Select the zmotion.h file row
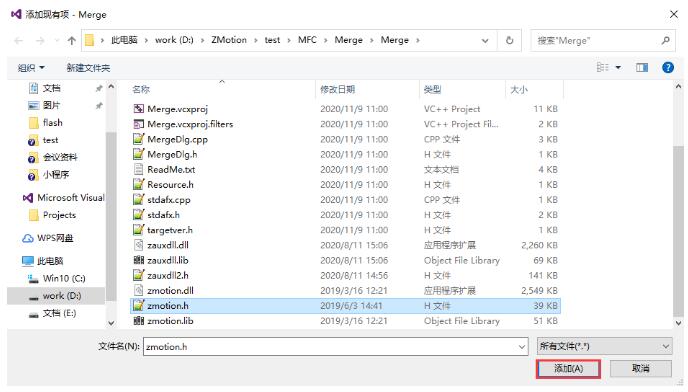The image size is (688, 392). coord(345,306)
